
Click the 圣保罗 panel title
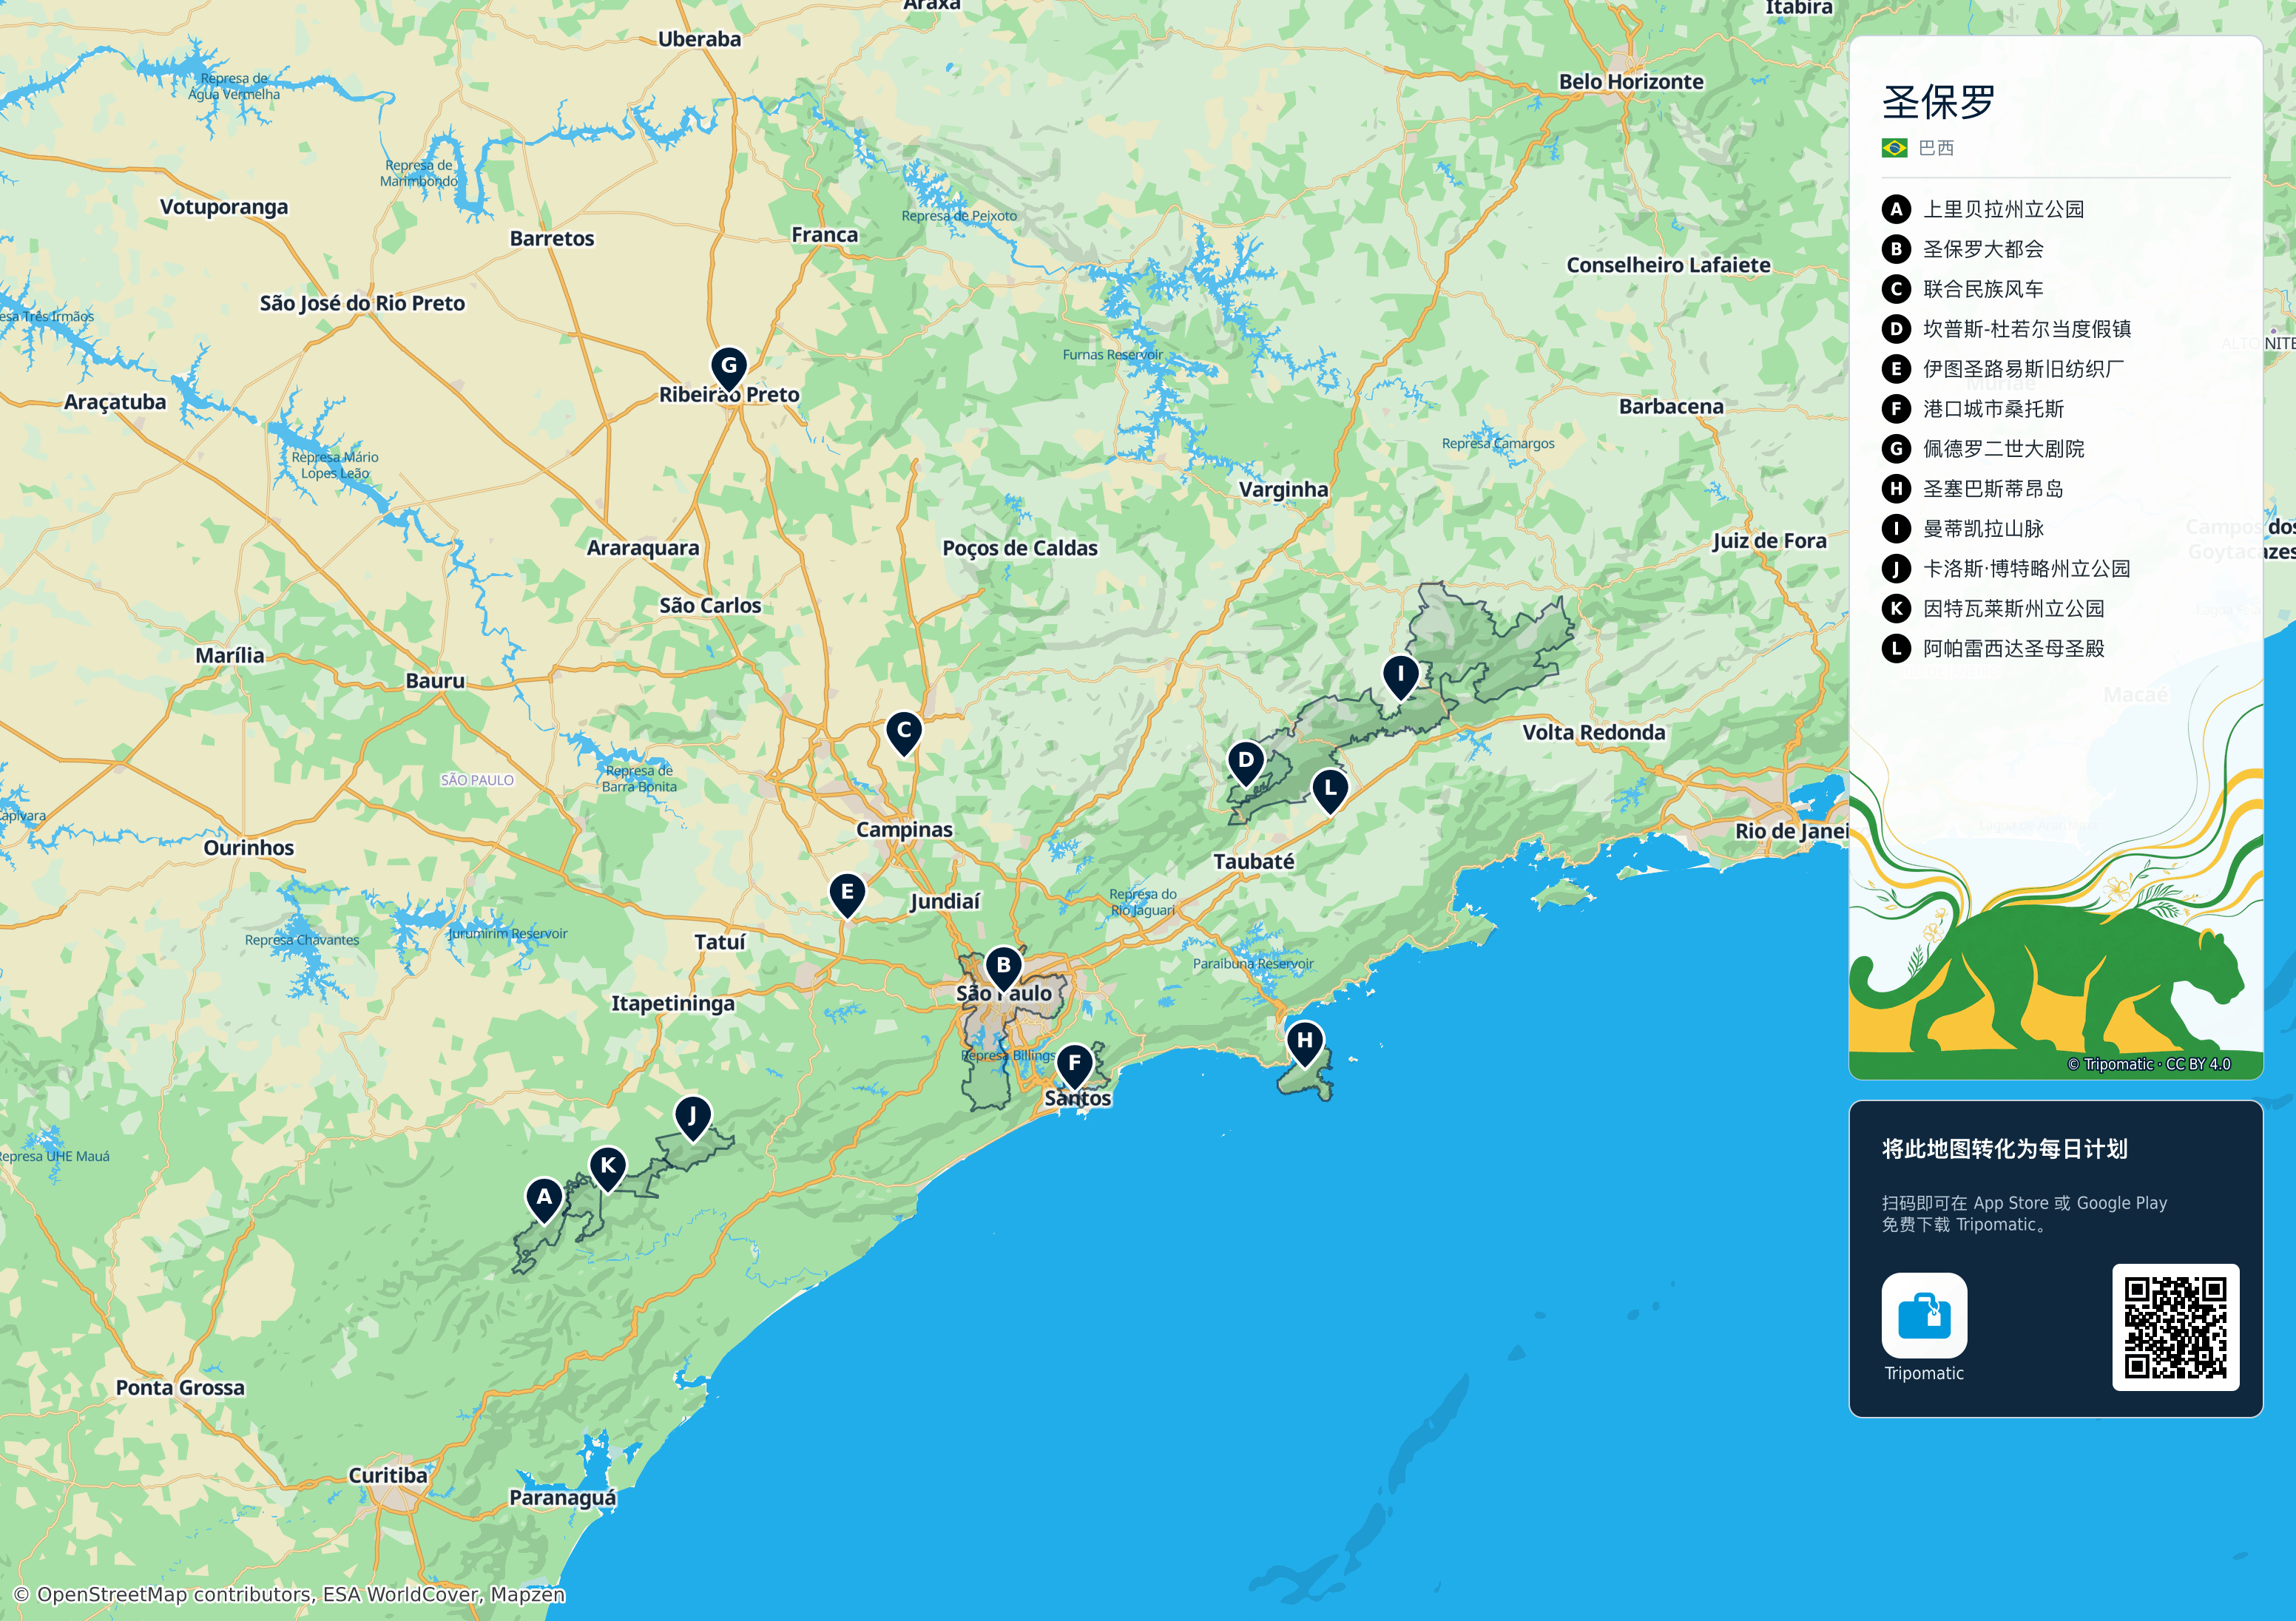[x=1938, y=102]
